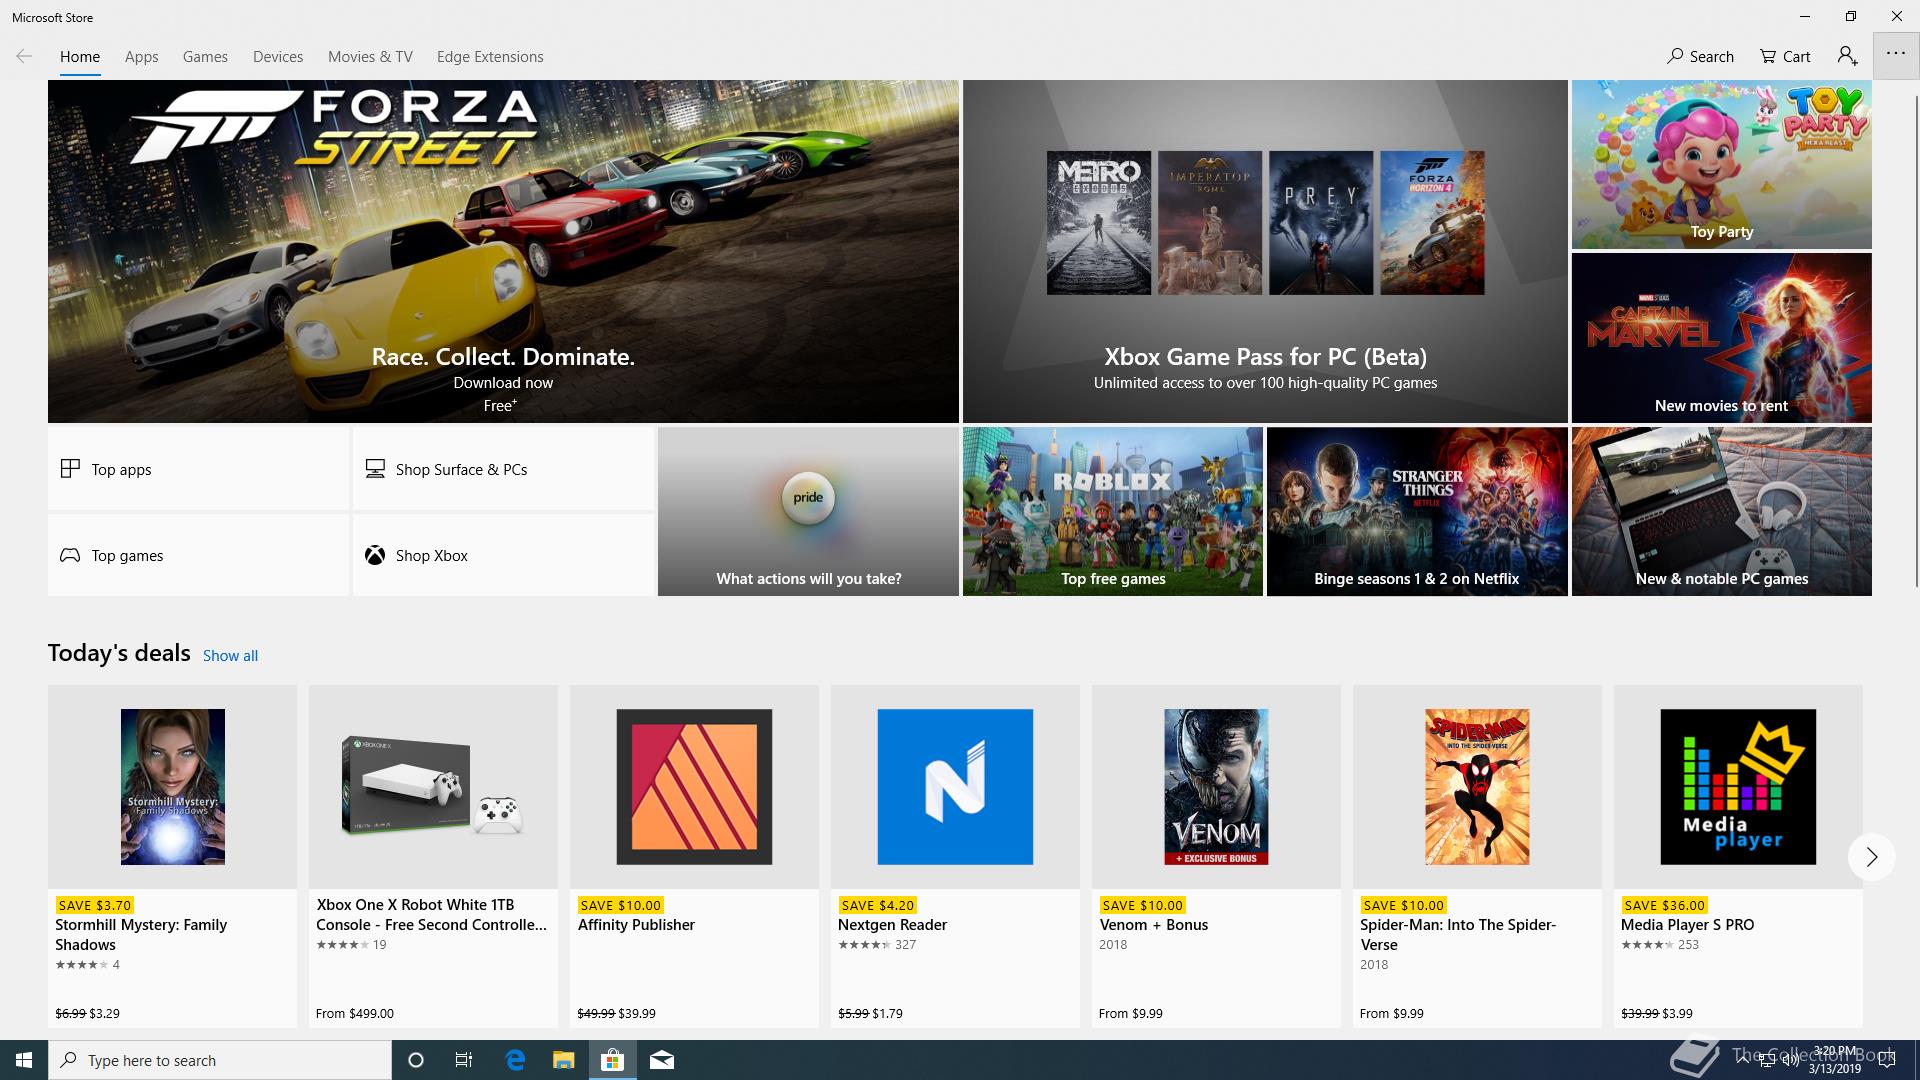Open the Affinity Publisher app icon
The image size is (1920, 1080).
pos(694,787)
